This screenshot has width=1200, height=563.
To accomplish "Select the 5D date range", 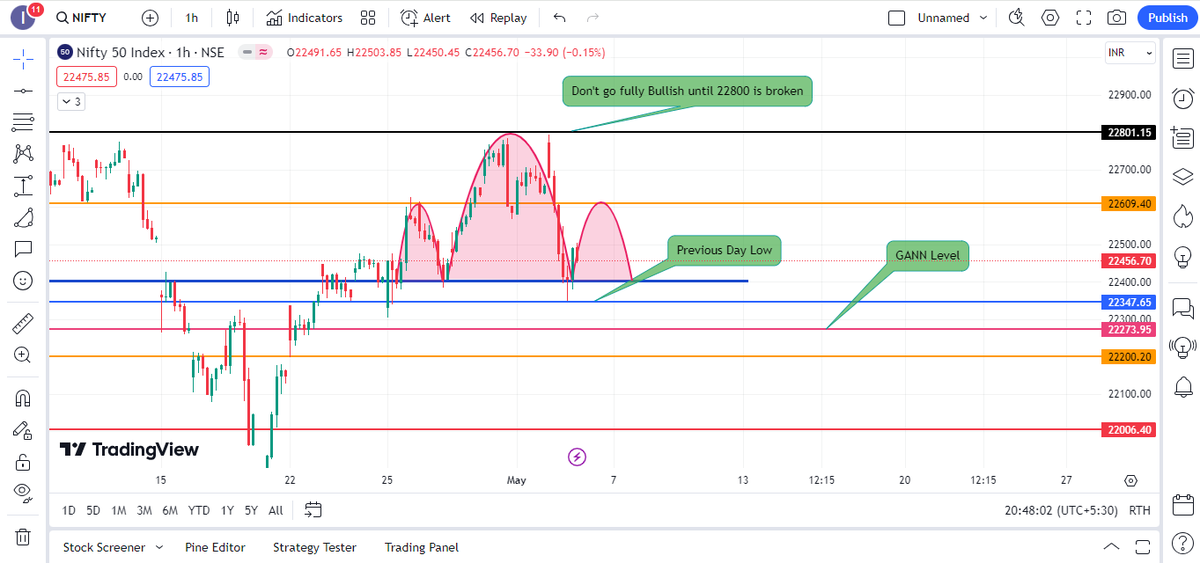I will [x=93, y=510].
